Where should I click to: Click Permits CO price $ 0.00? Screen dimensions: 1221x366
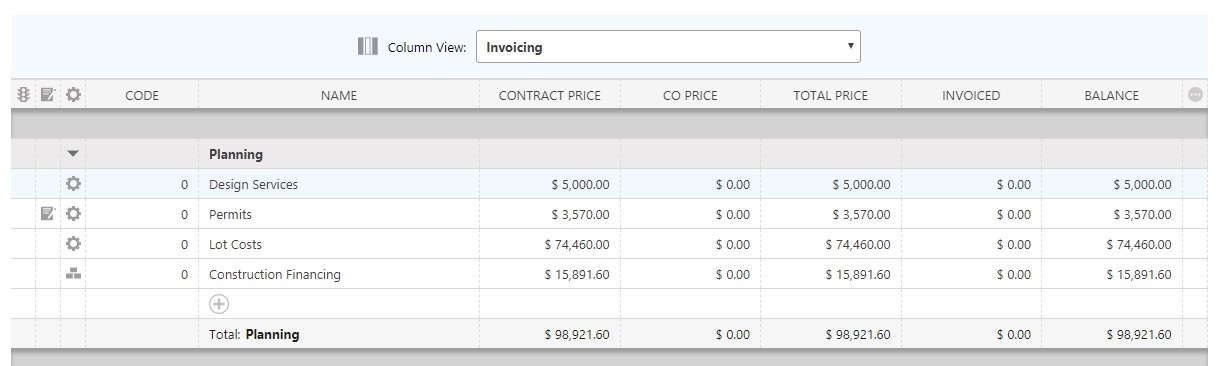(733, 215)
